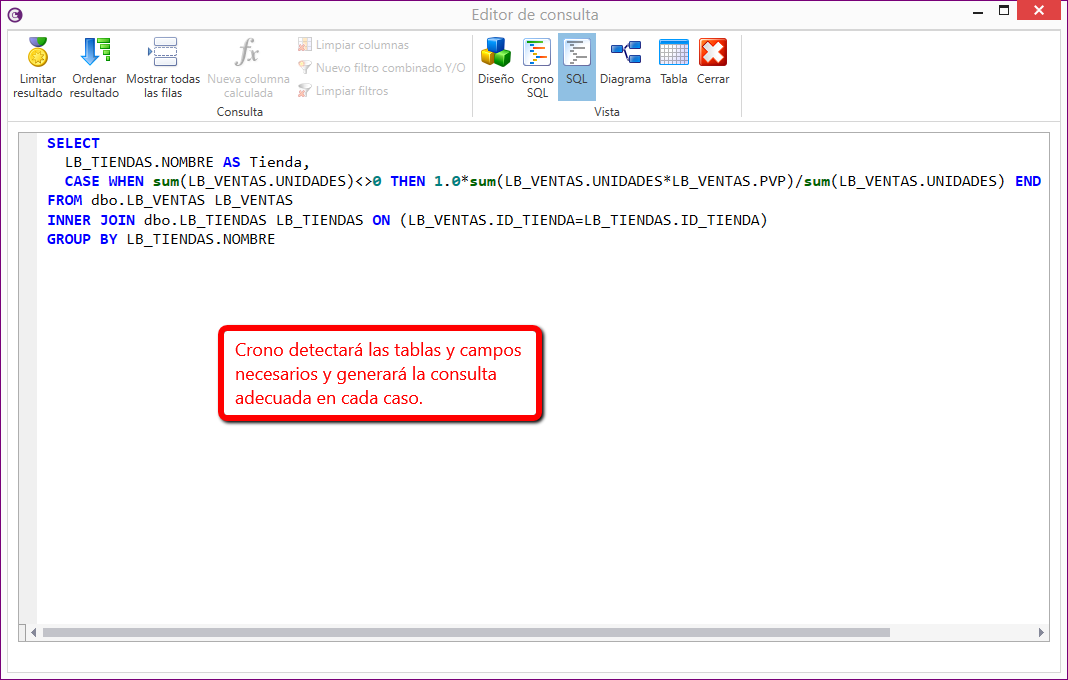Open Ordenar resultado sorting tool
This screenshot has width=1068, height=680.
pyautogui.click(x=94, y=53)
